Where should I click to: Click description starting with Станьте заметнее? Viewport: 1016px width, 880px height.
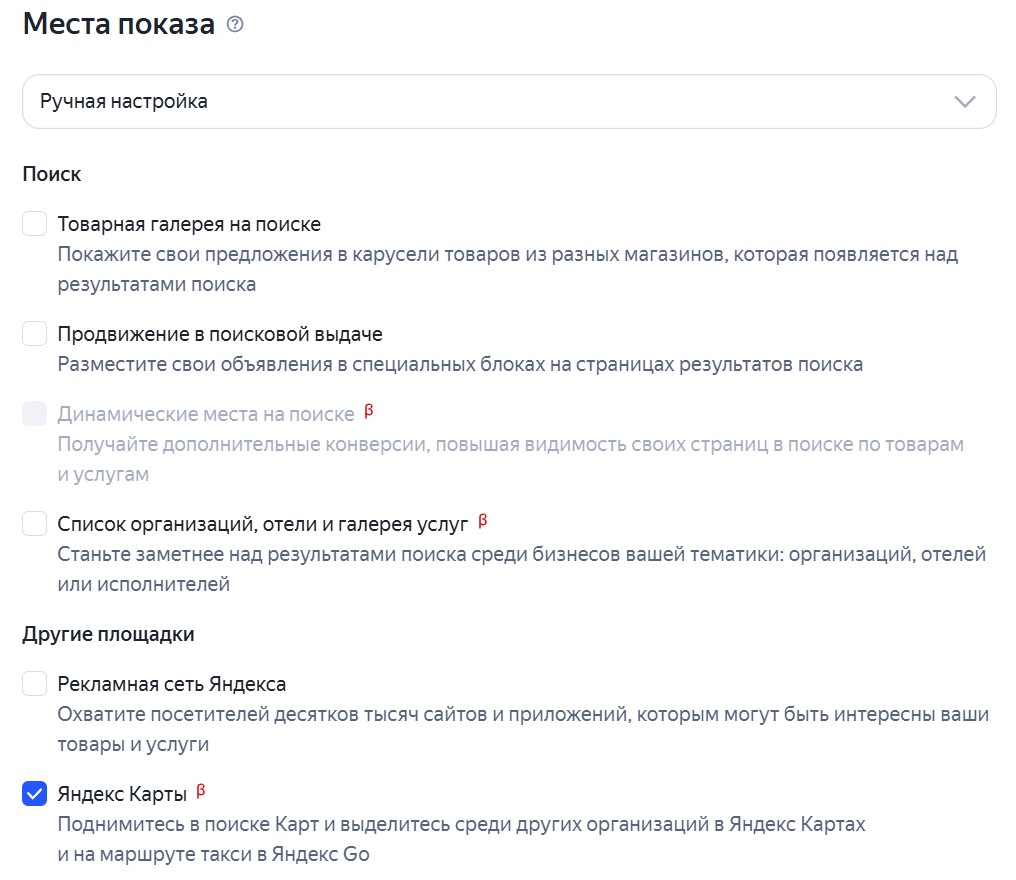pos(522,570)
